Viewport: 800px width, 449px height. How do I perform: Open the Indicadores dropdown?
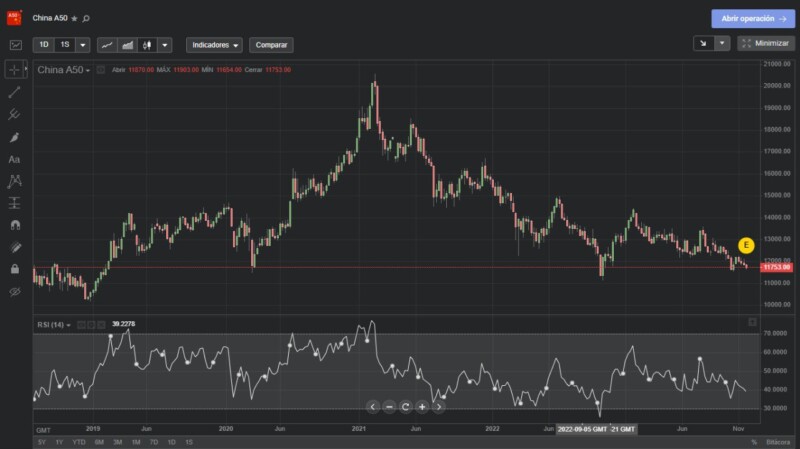(x=214, y=45)
